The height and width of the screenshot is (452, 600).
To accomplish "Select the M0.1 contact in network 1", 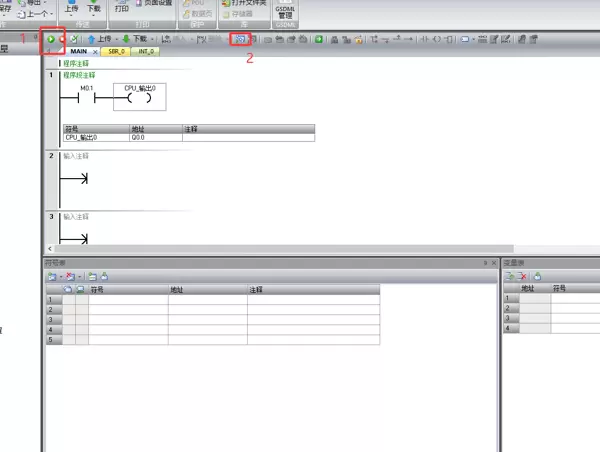I will [86, 98].
